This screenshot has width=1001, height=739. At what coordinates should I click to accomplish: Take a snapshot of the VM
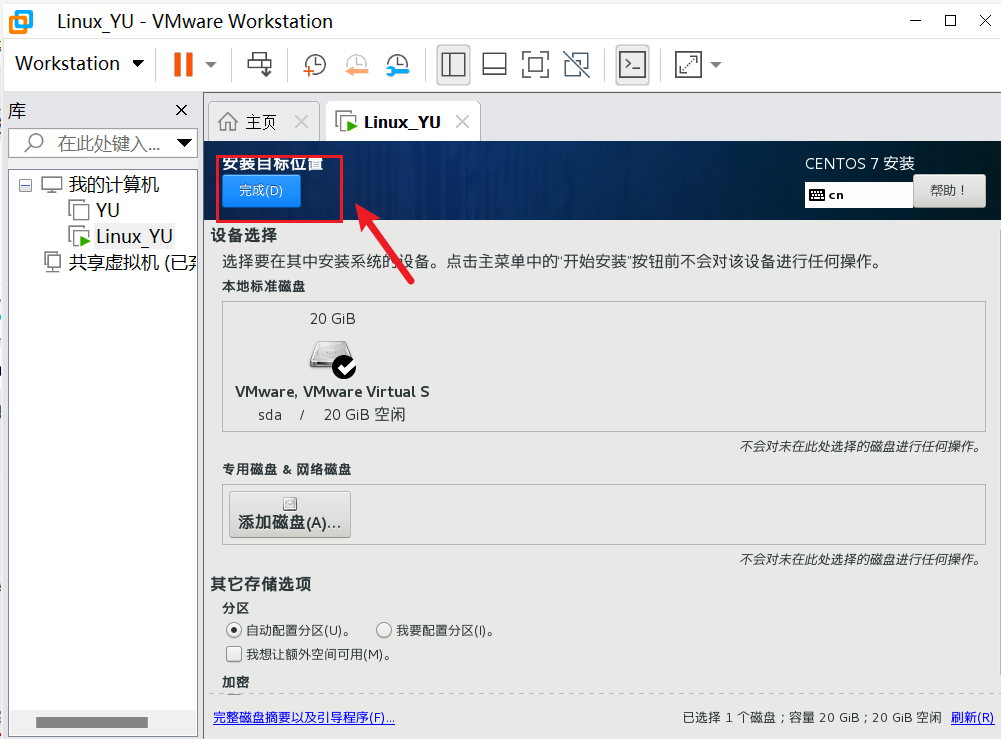click(314, 64)
